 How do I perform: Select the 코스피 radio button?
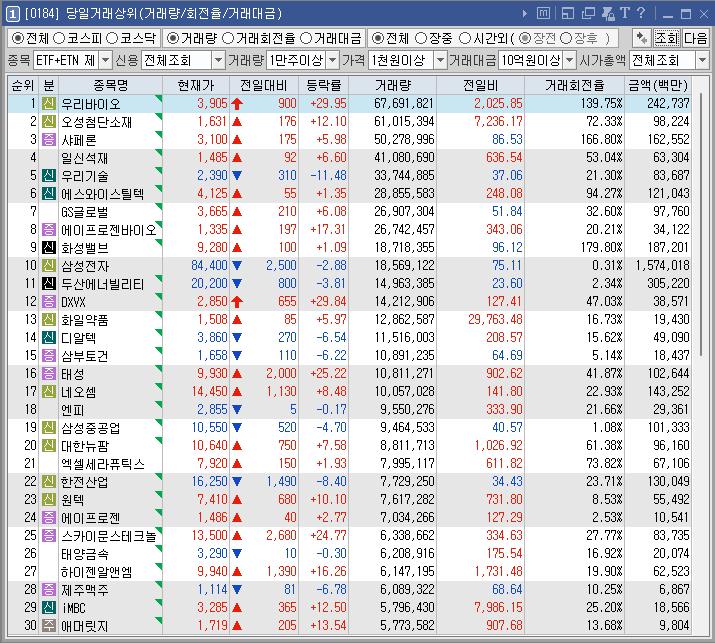click(59, 39)
